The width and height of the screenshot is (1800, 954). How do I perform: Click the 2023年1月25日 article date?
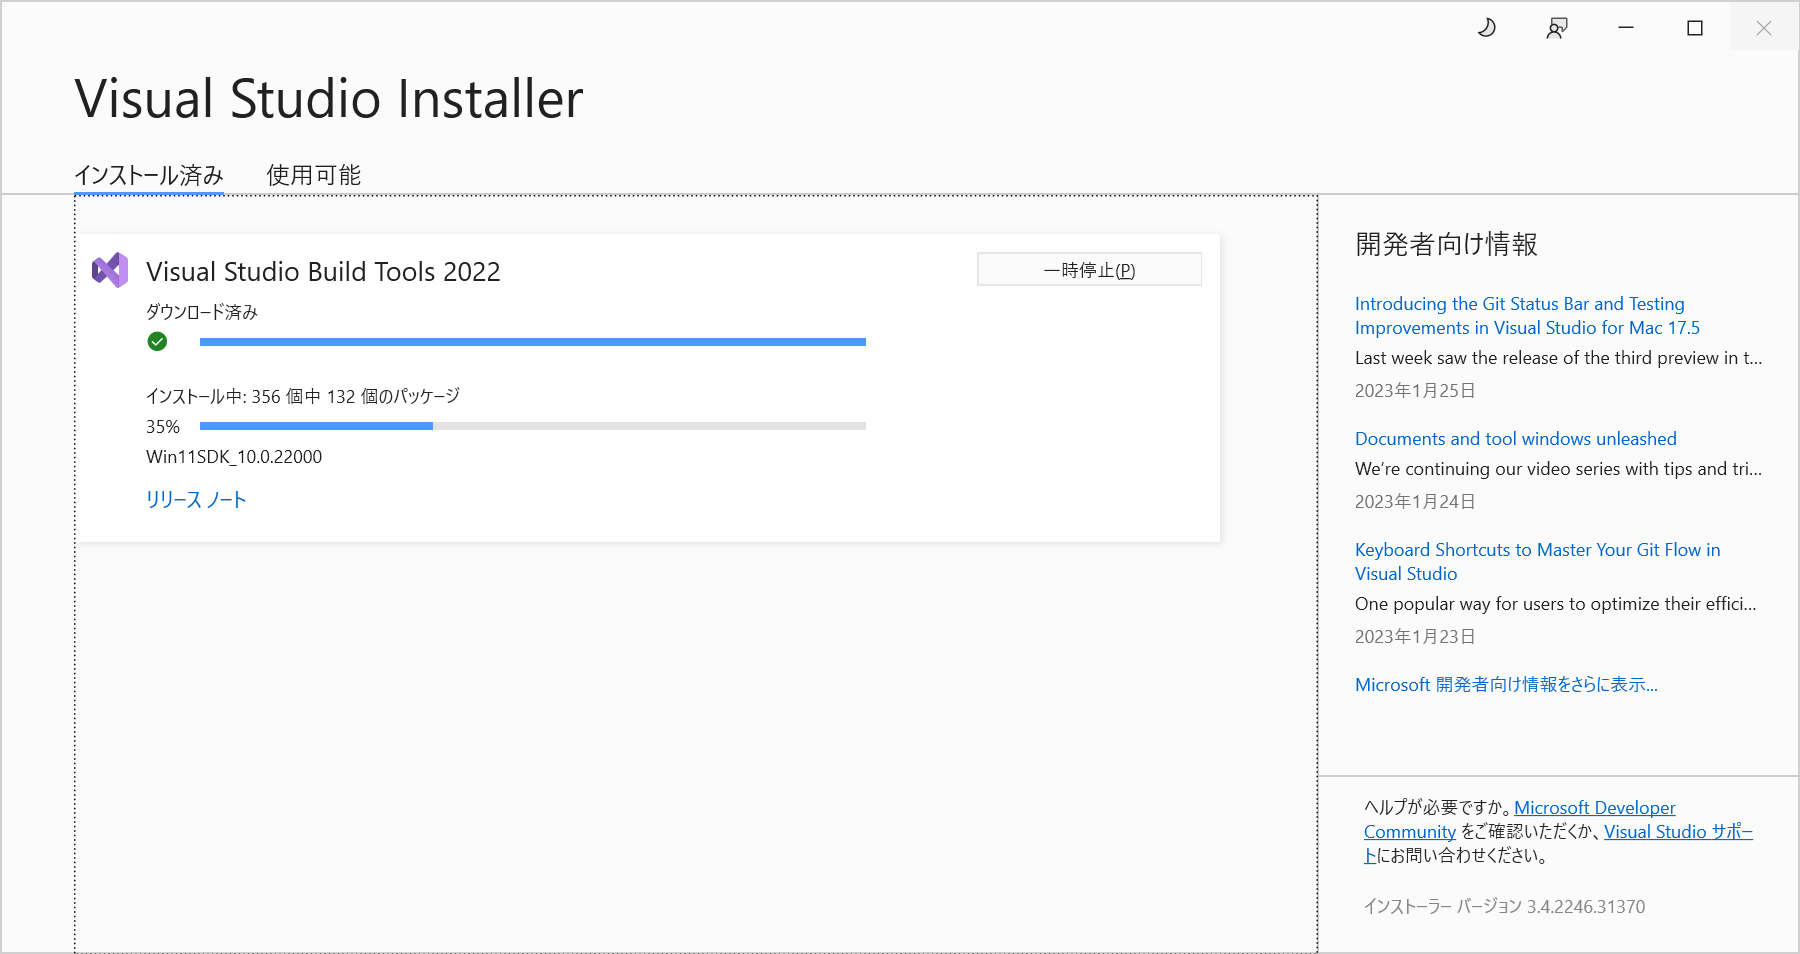tap(1415, 391)
